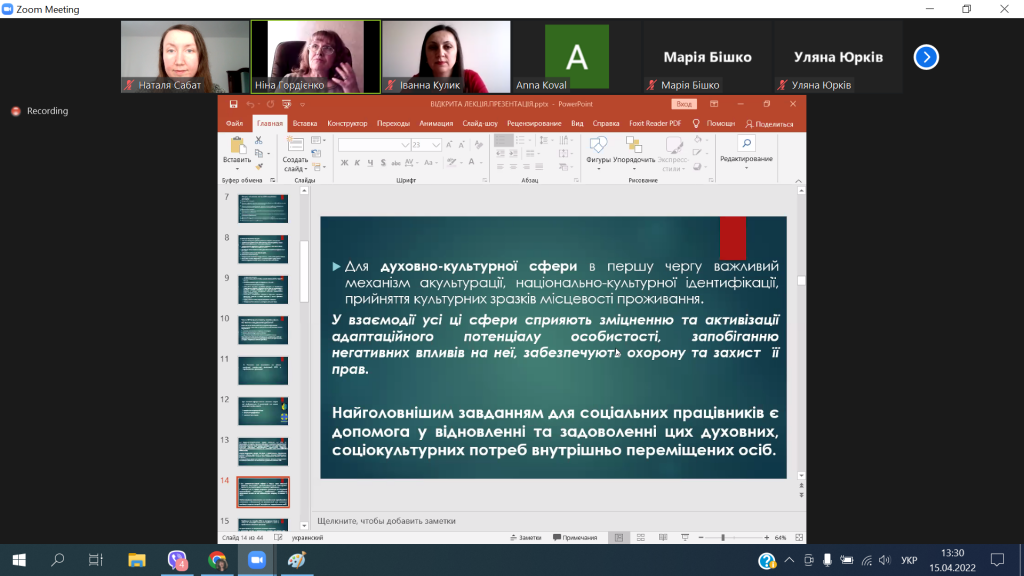
Task: Click the Поделиться share button
Action: (x=770, y=124)
